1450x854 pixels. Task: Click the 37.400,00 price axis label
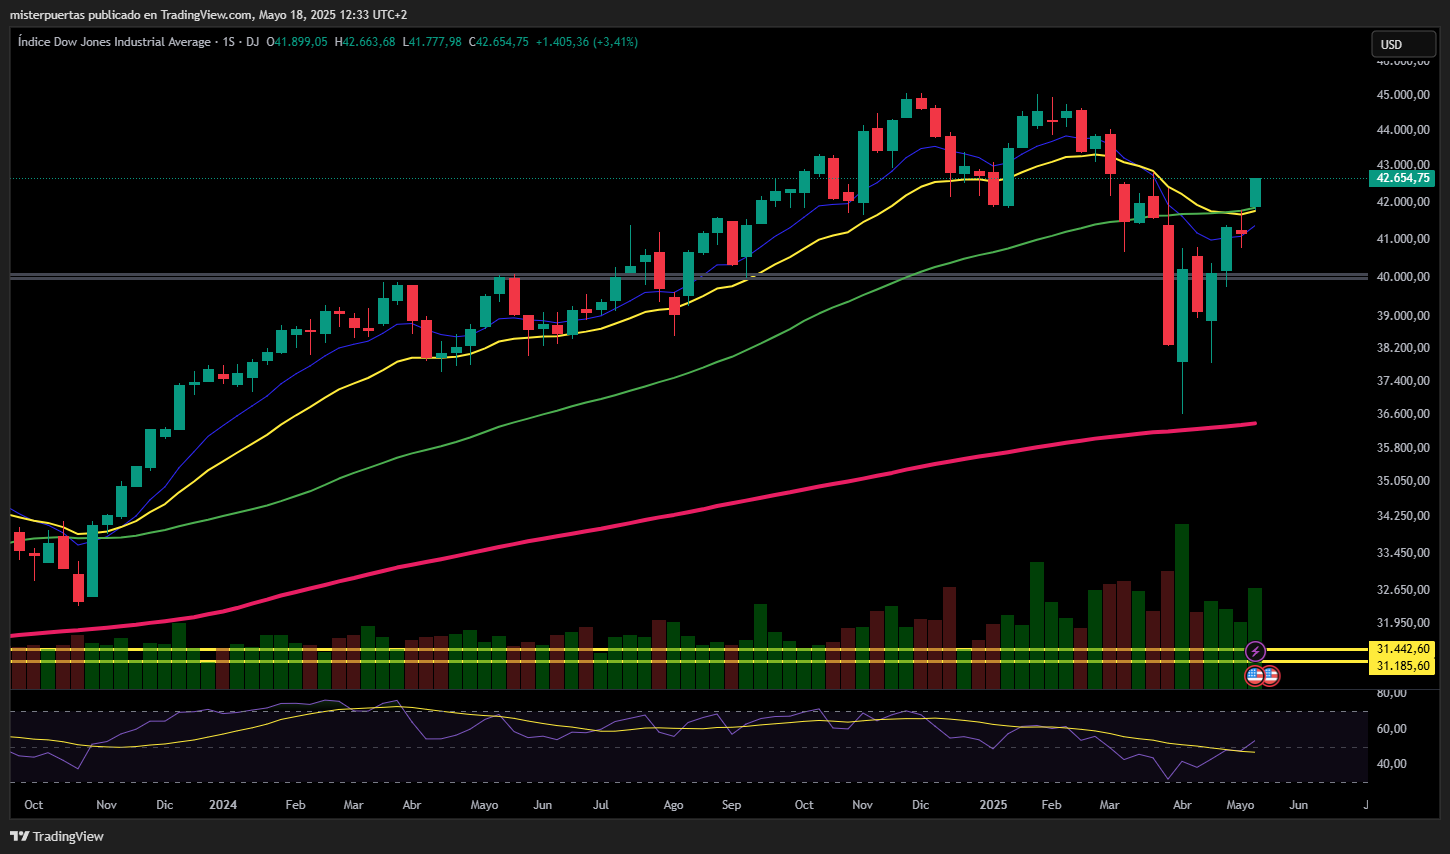pos(1403,381)
